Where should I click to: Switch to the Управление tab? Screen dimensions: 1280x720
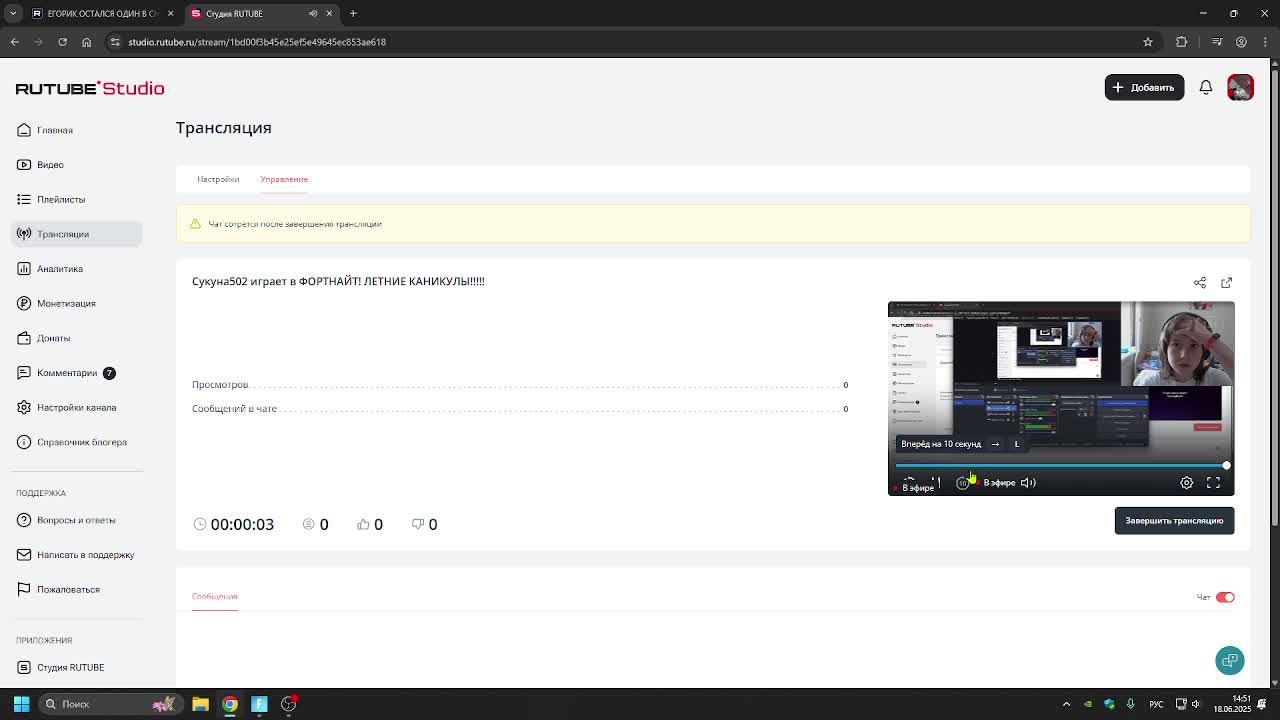tap(284, 179)
